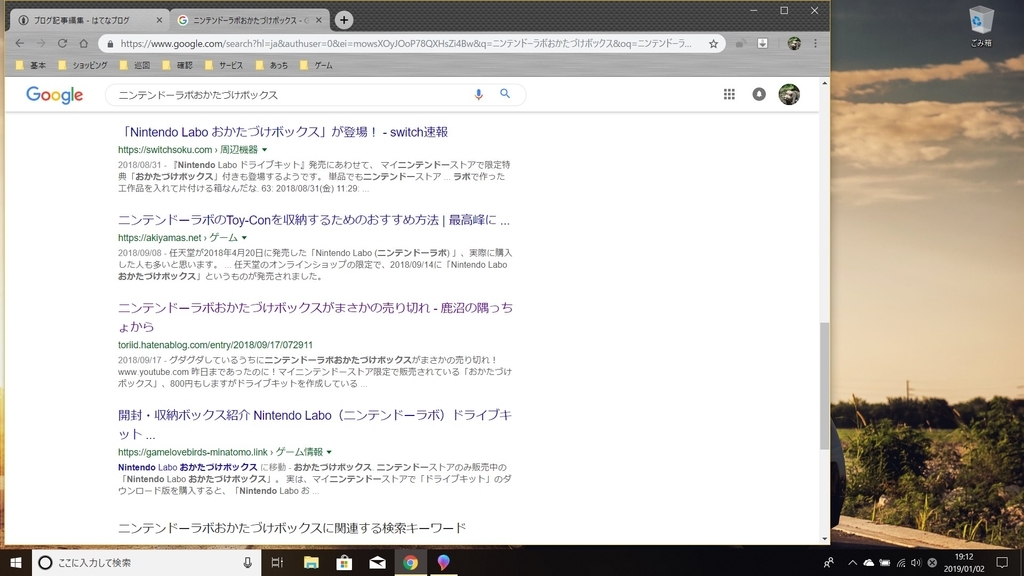Click the Chrome icon in taskbar
Screen dimensions: 1024x576
click(x=410, y=562)
